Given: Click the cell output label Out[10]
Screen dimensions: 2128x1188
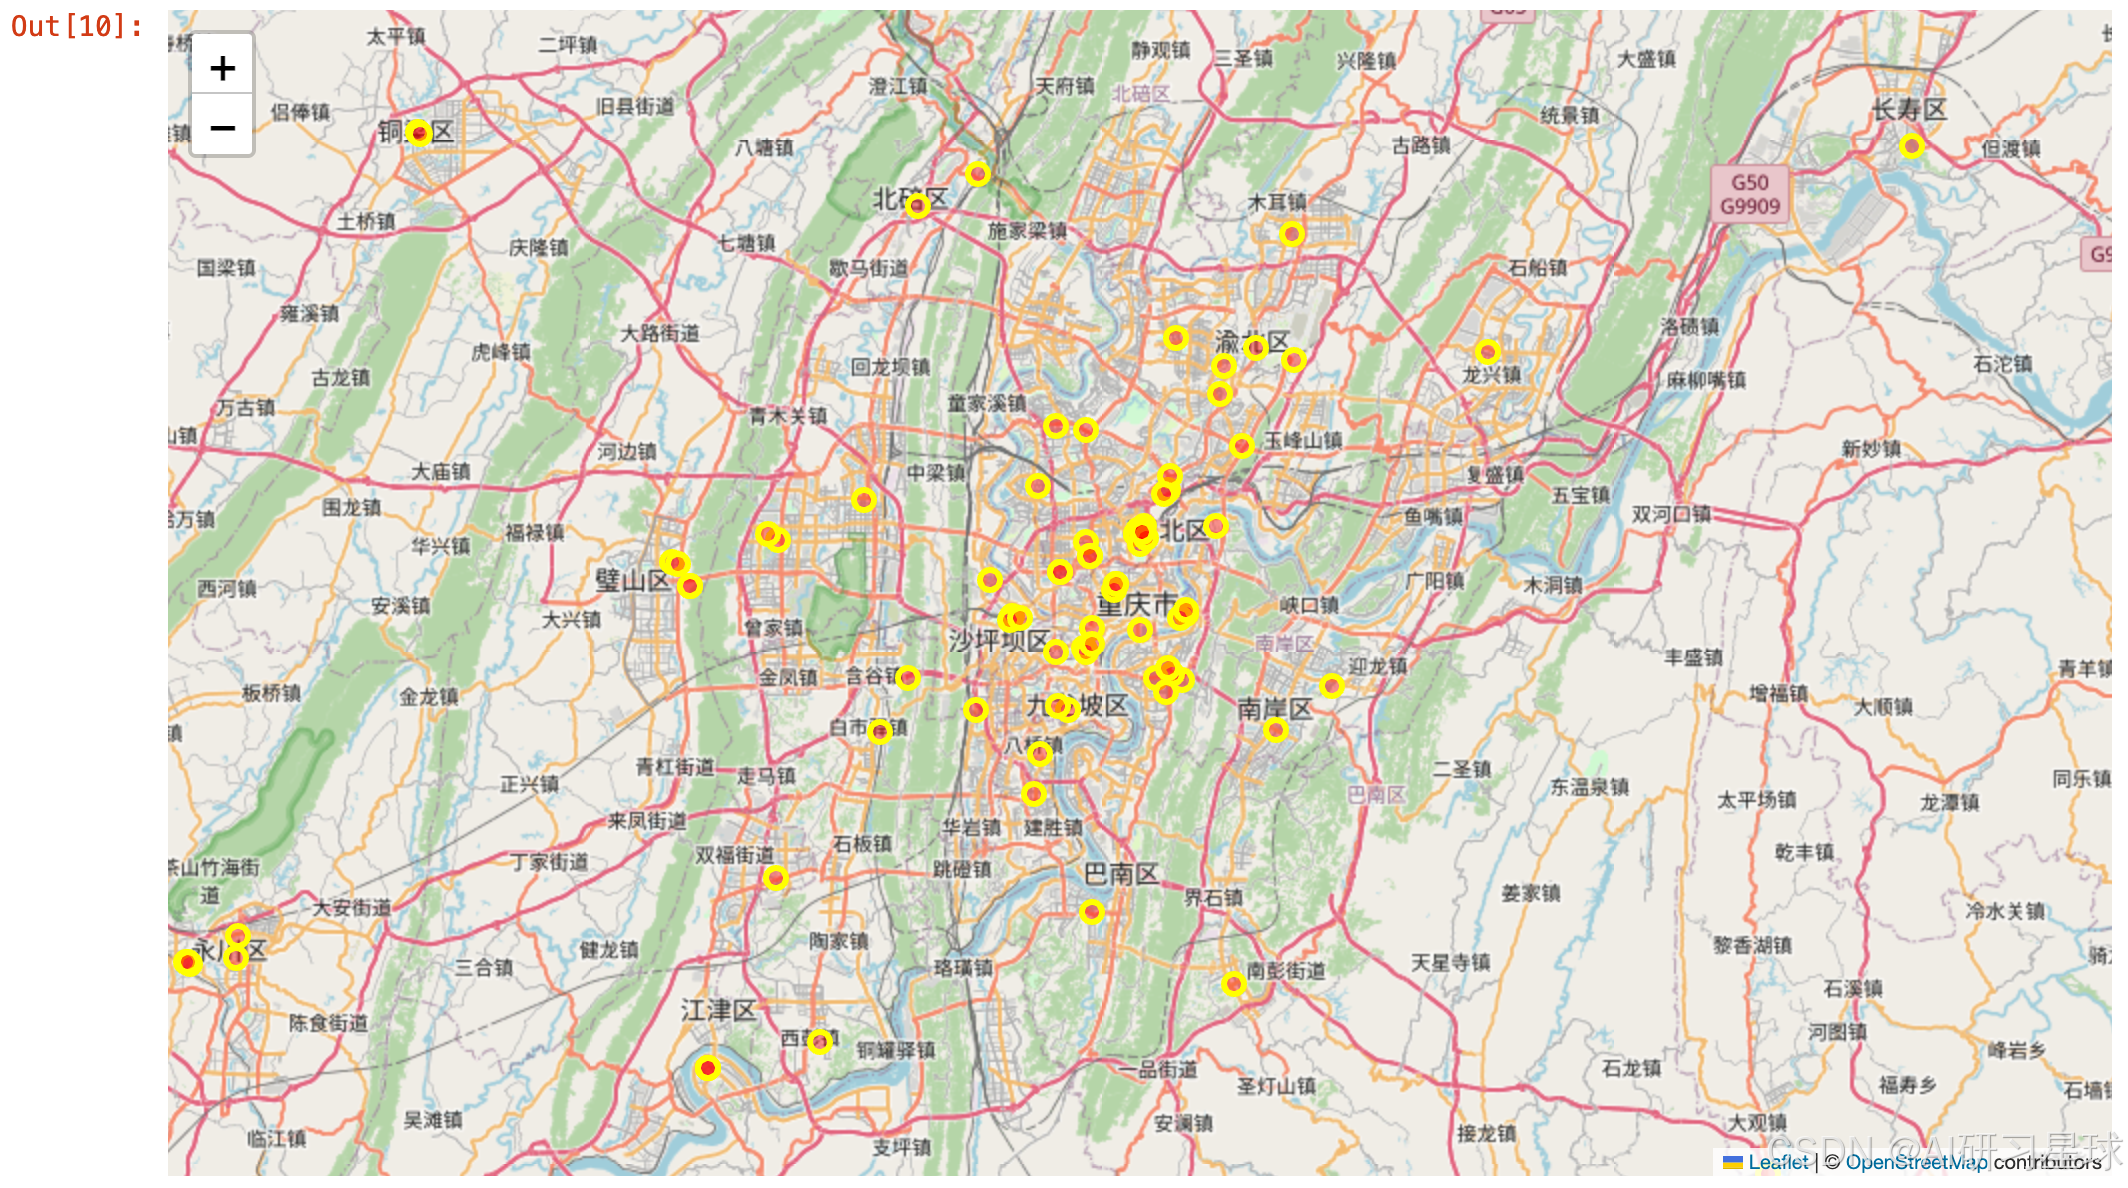Looking at the screenshot, I should click(76, 27).
